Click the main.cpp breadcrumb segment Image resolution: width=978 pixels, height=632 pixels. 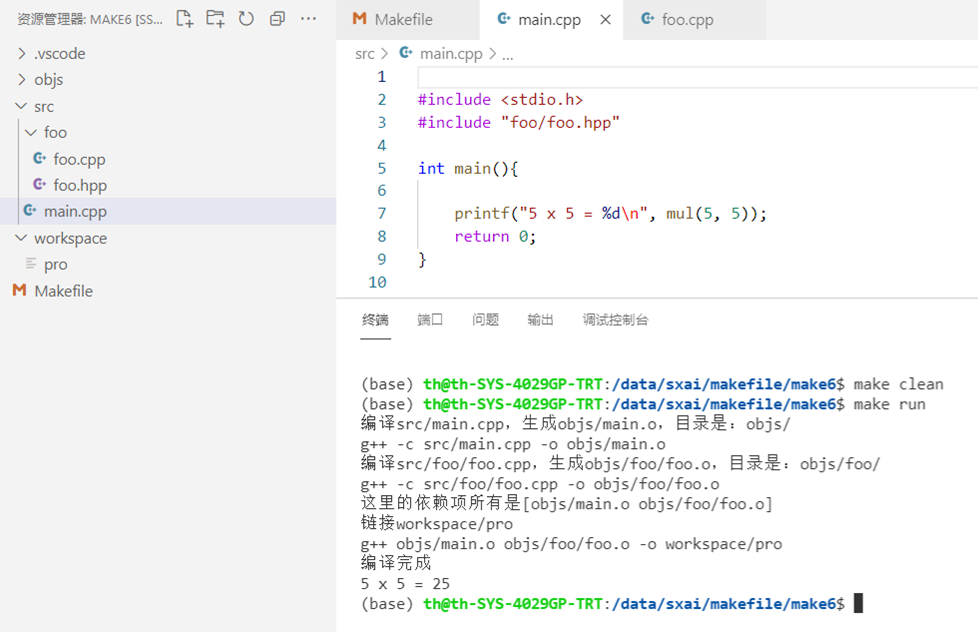coord(451,54)
